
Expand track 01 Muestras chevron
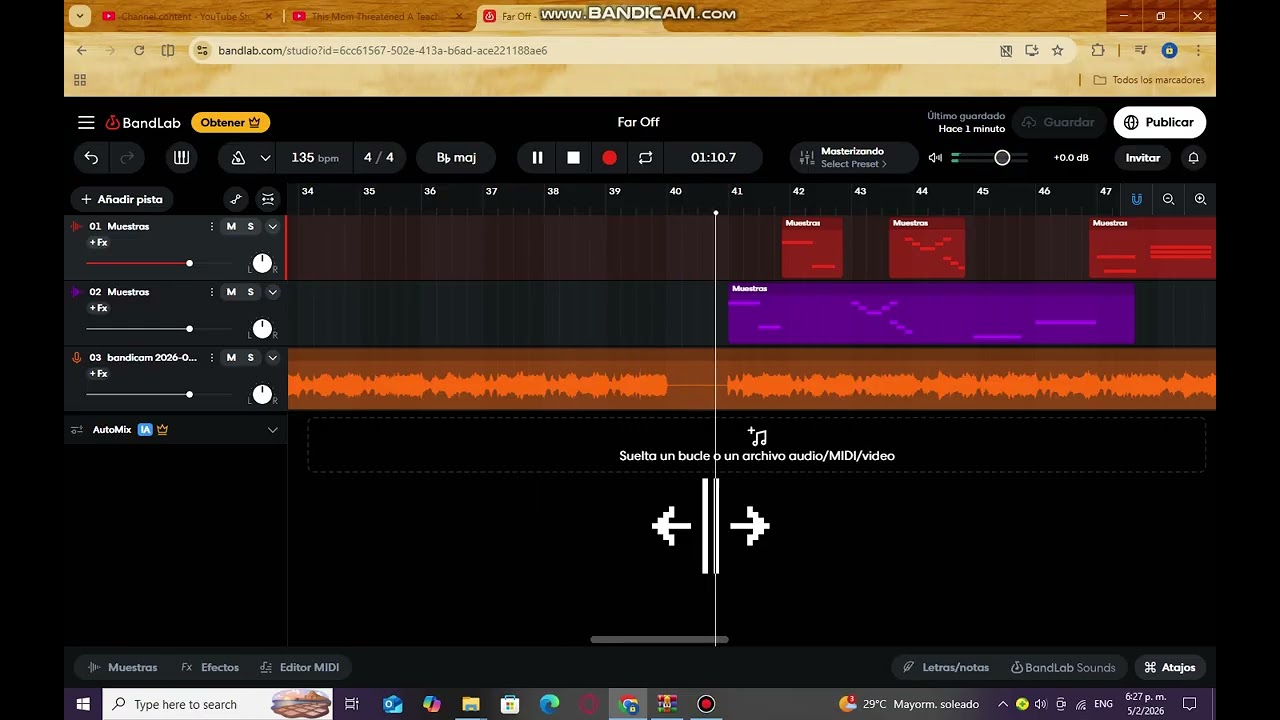[x=272, y=226]
